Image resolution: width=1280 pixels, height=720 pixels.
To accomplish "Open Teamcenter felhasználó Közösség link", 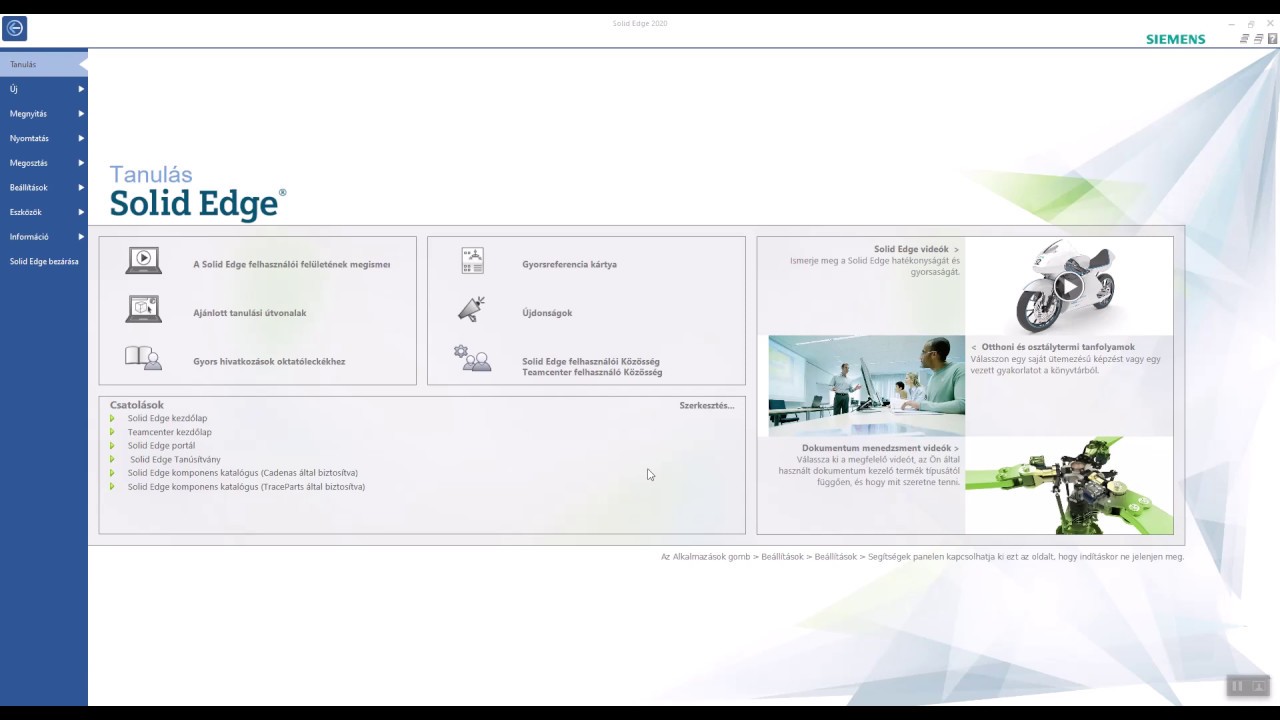I will click(x=592, y=373).
